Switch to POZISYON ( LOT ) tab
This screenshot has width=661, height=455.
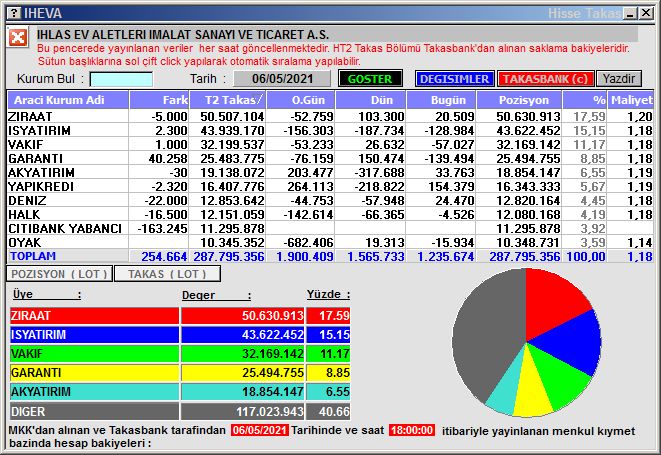pyautogui.click(x=59, y=274)
